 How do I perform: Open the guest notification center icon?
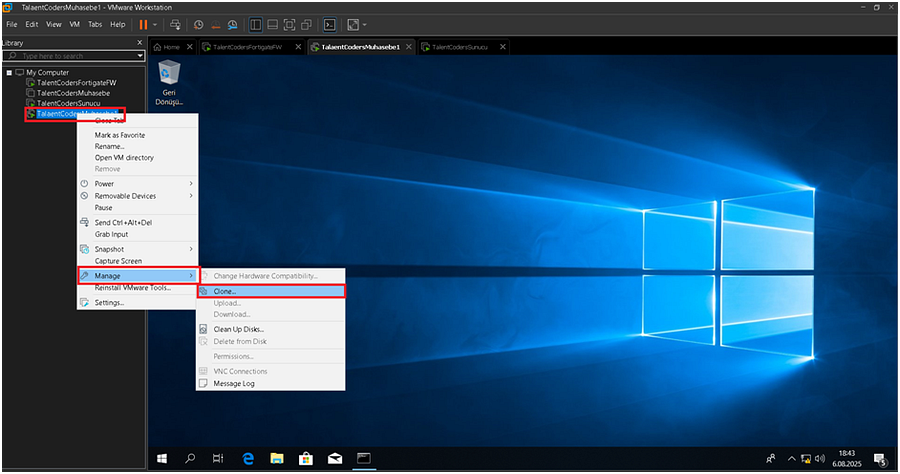[880, 459]
